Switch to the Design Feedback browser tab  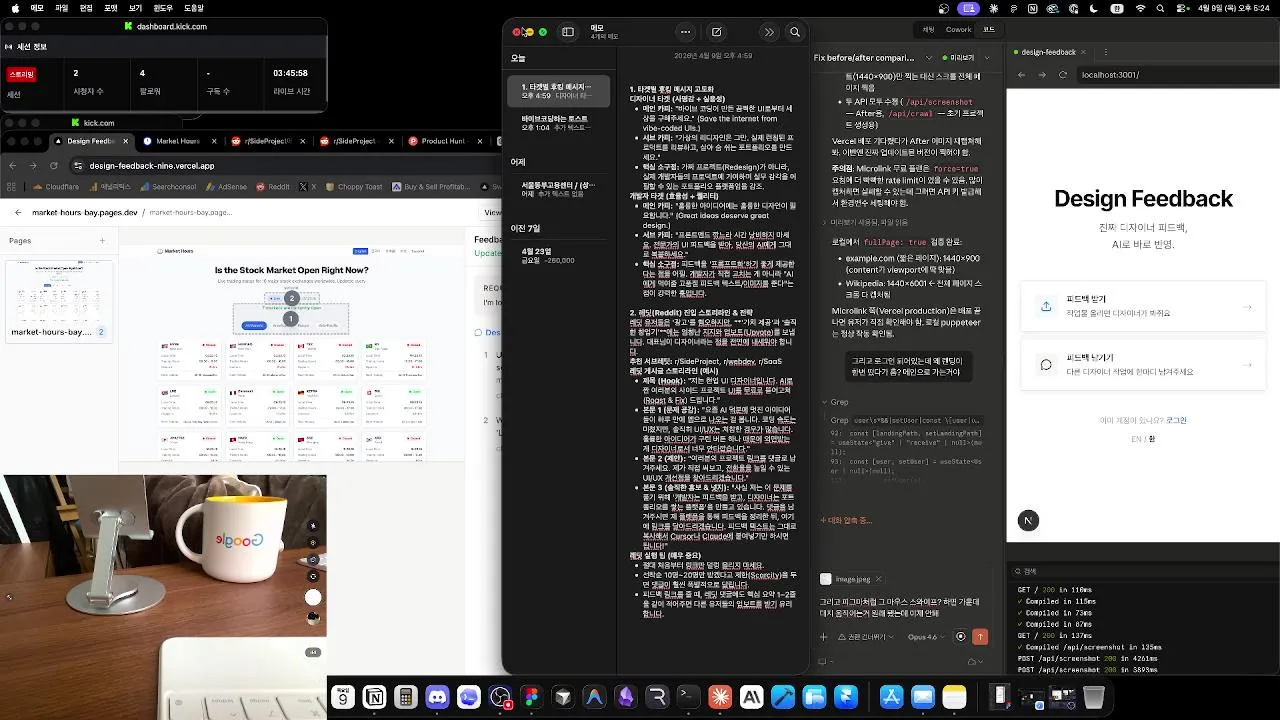point(90,141)
